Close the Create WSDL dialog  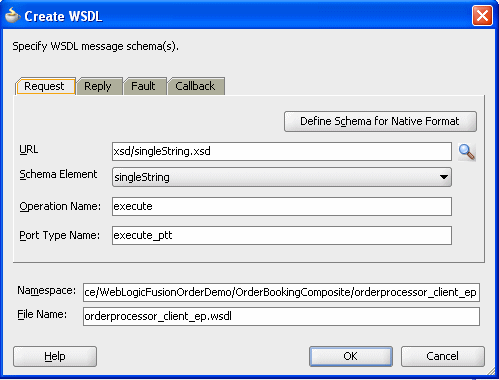(x=482, y=15)
